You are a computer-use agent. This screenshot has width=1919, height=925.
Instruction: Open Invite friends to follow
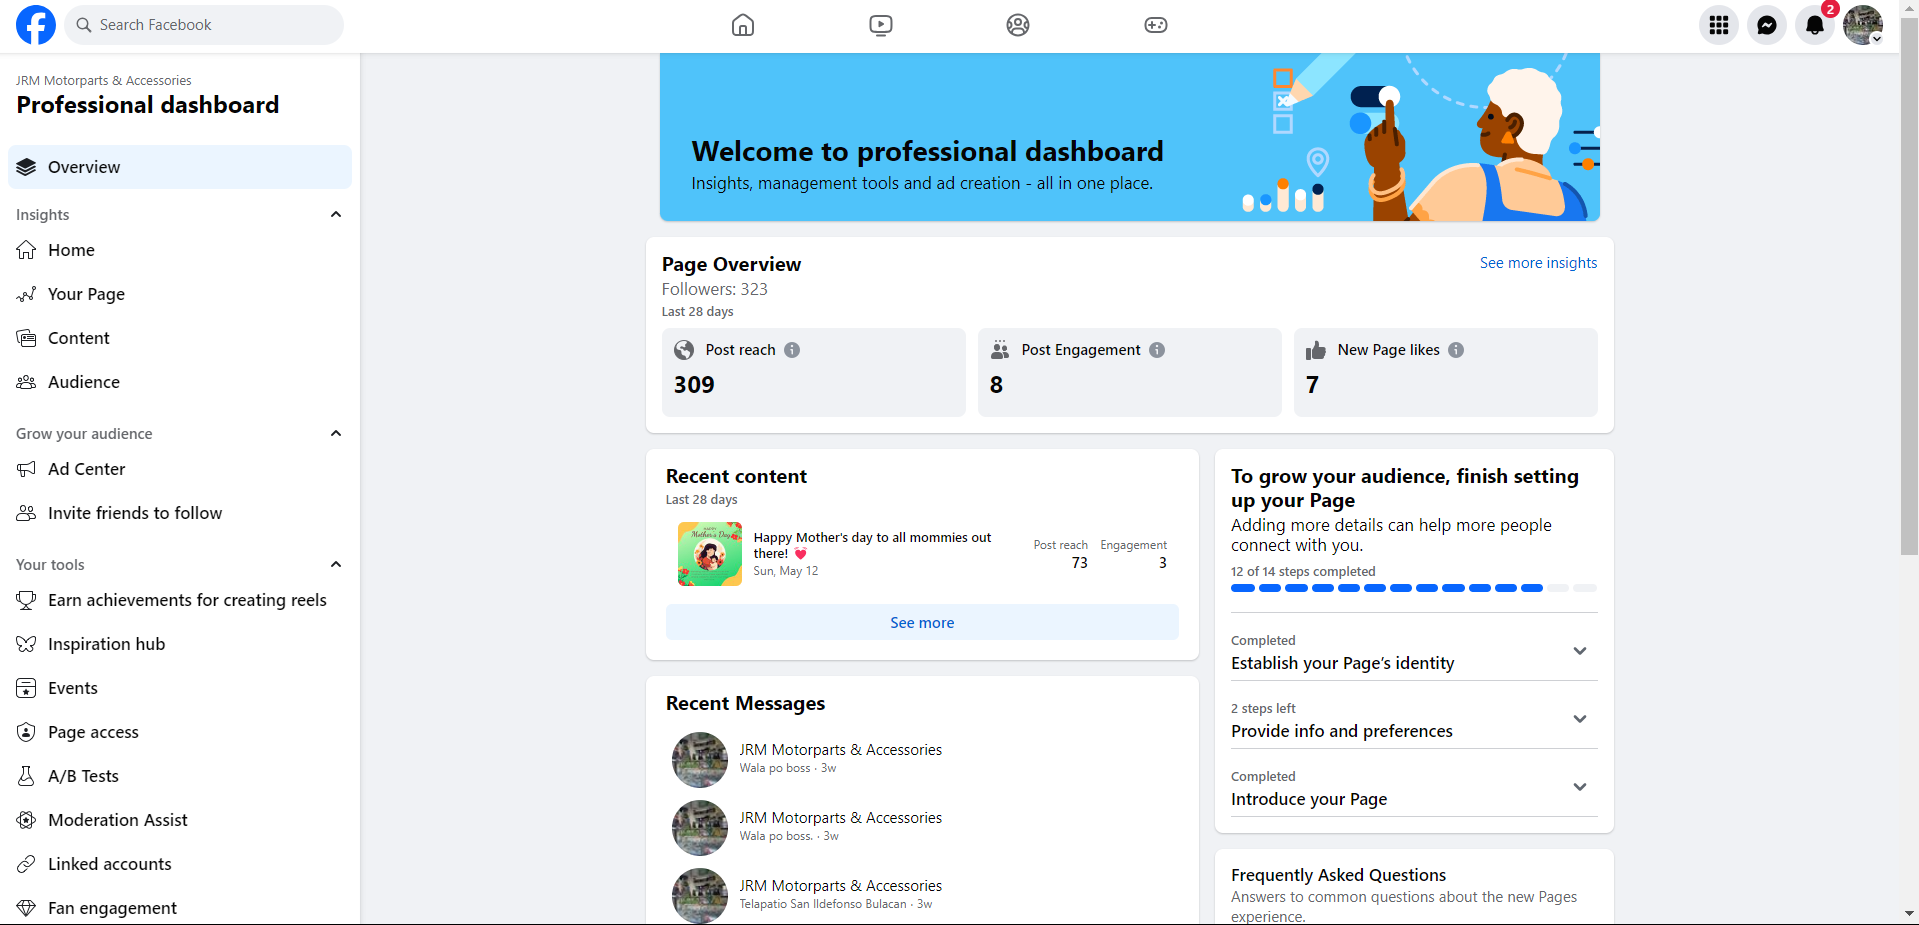click(x=180, y=513)
